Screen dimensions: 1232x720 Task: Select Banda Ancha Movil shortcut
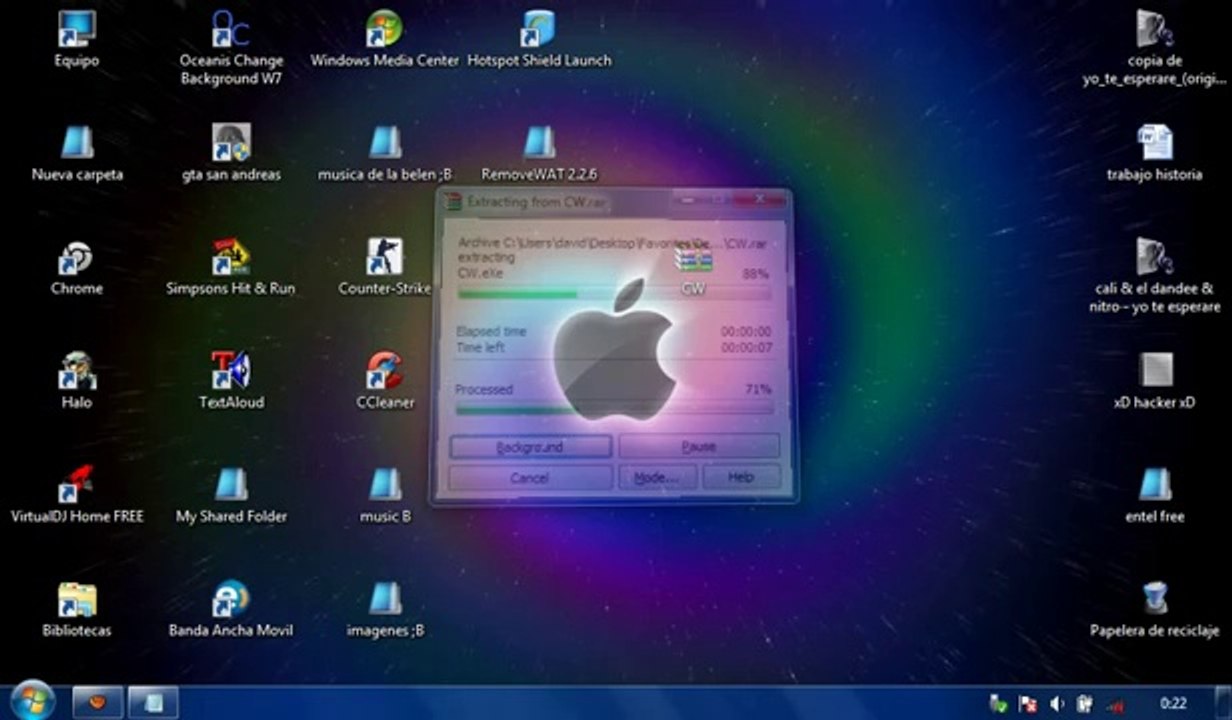231,610
